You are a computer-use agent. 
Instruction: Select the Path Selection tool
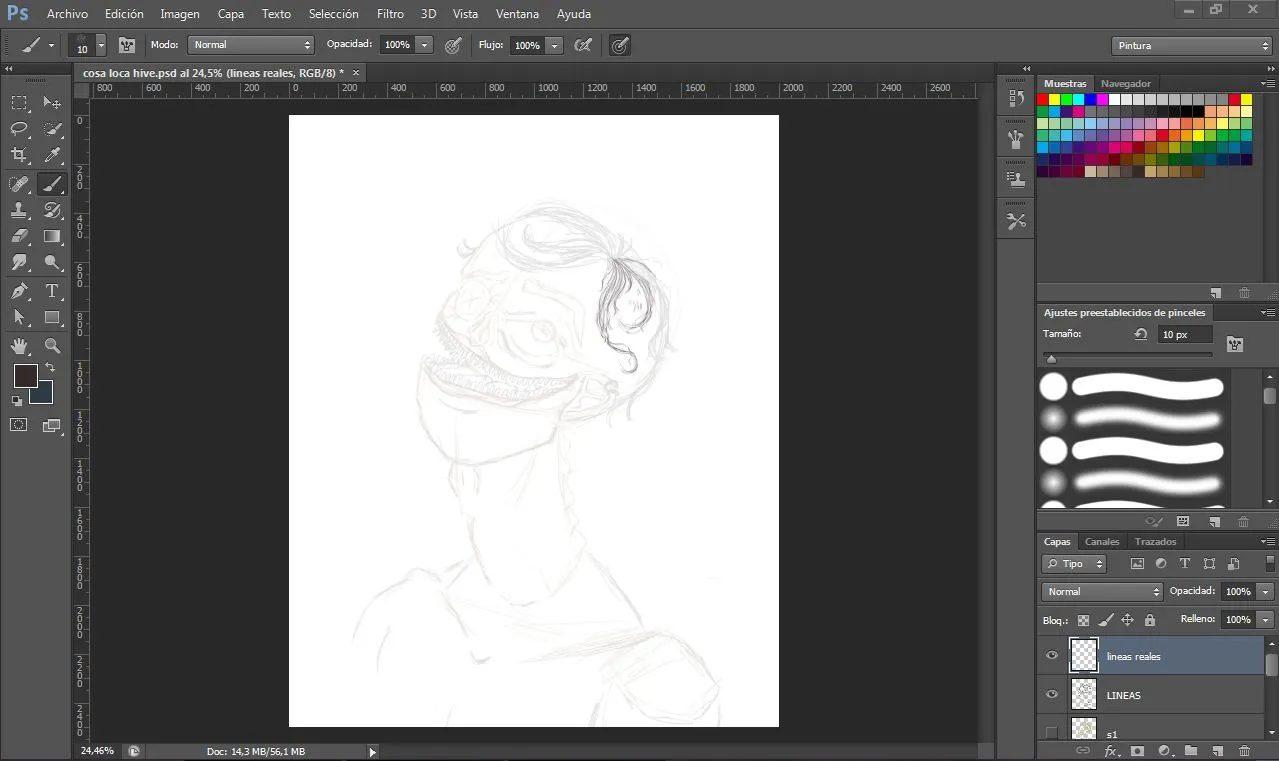pyautogui.click(x=19, y=318)
